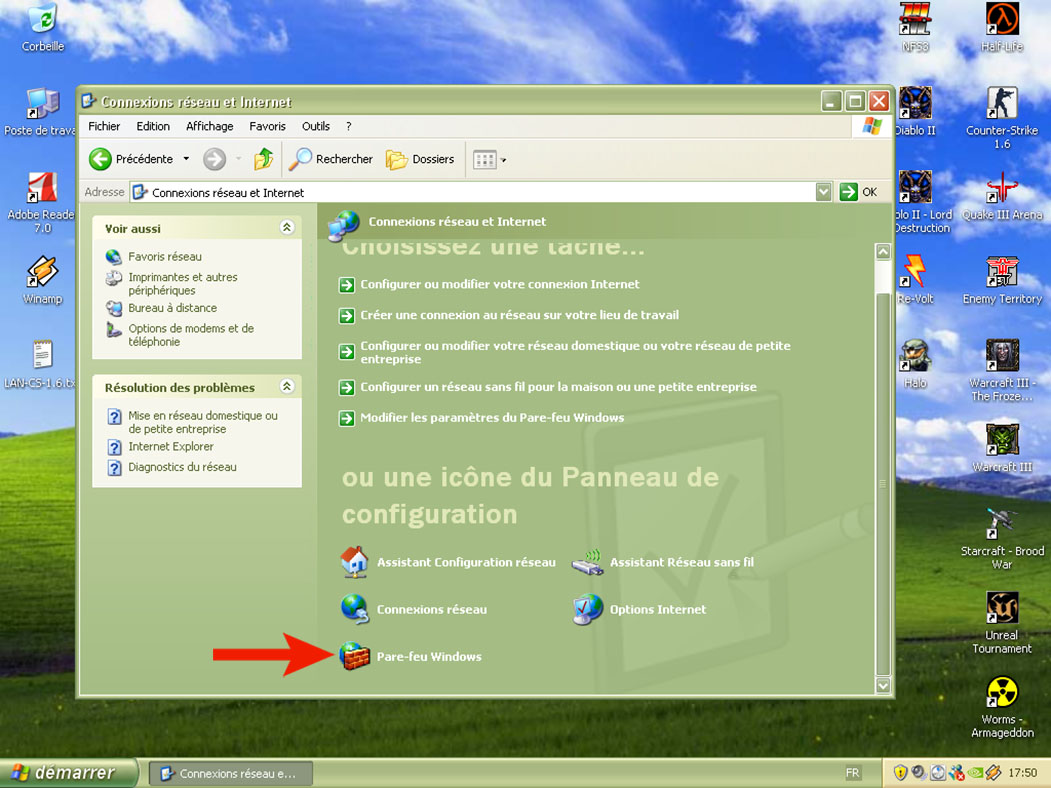Click Configurer ou modifier votre connexion Internet
Viewport: 1051px width, 788px height.
(x=499, y=284)
